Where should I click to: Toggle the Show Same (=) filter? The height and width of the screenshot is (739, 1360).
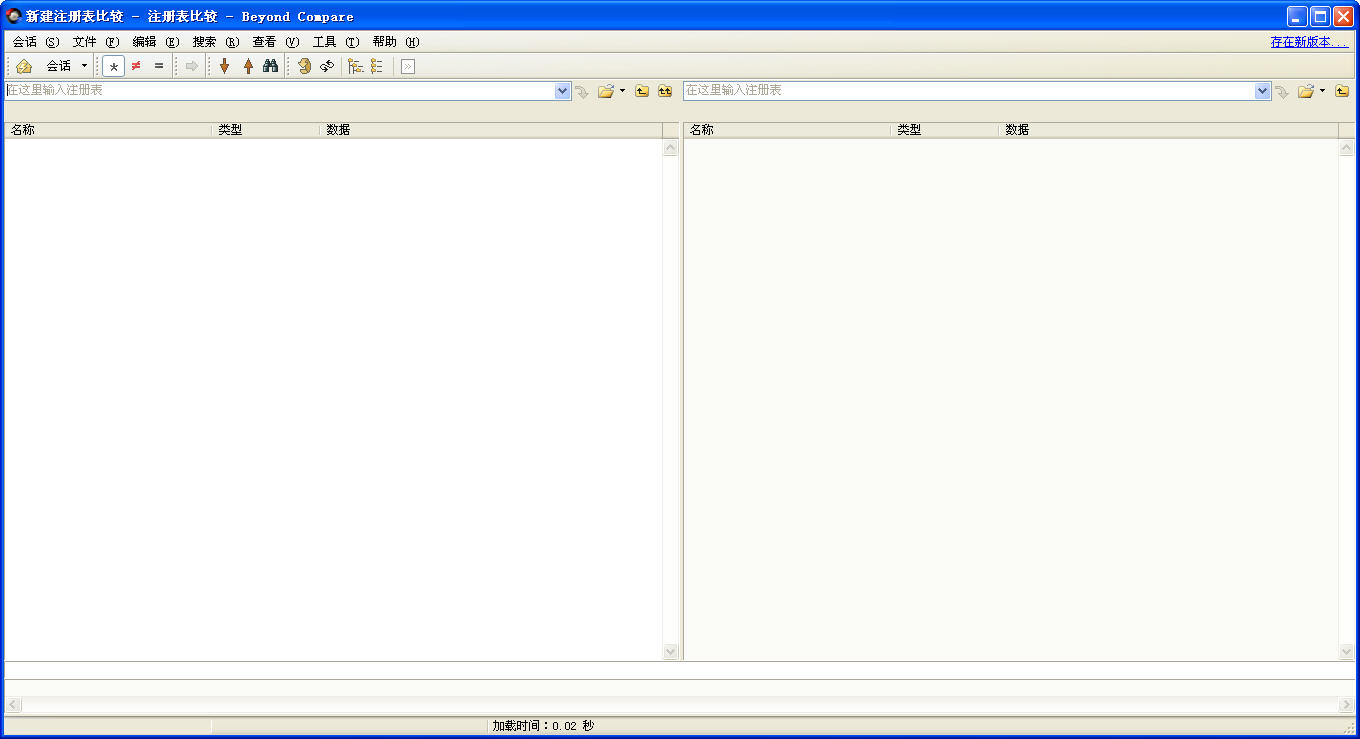158,66
